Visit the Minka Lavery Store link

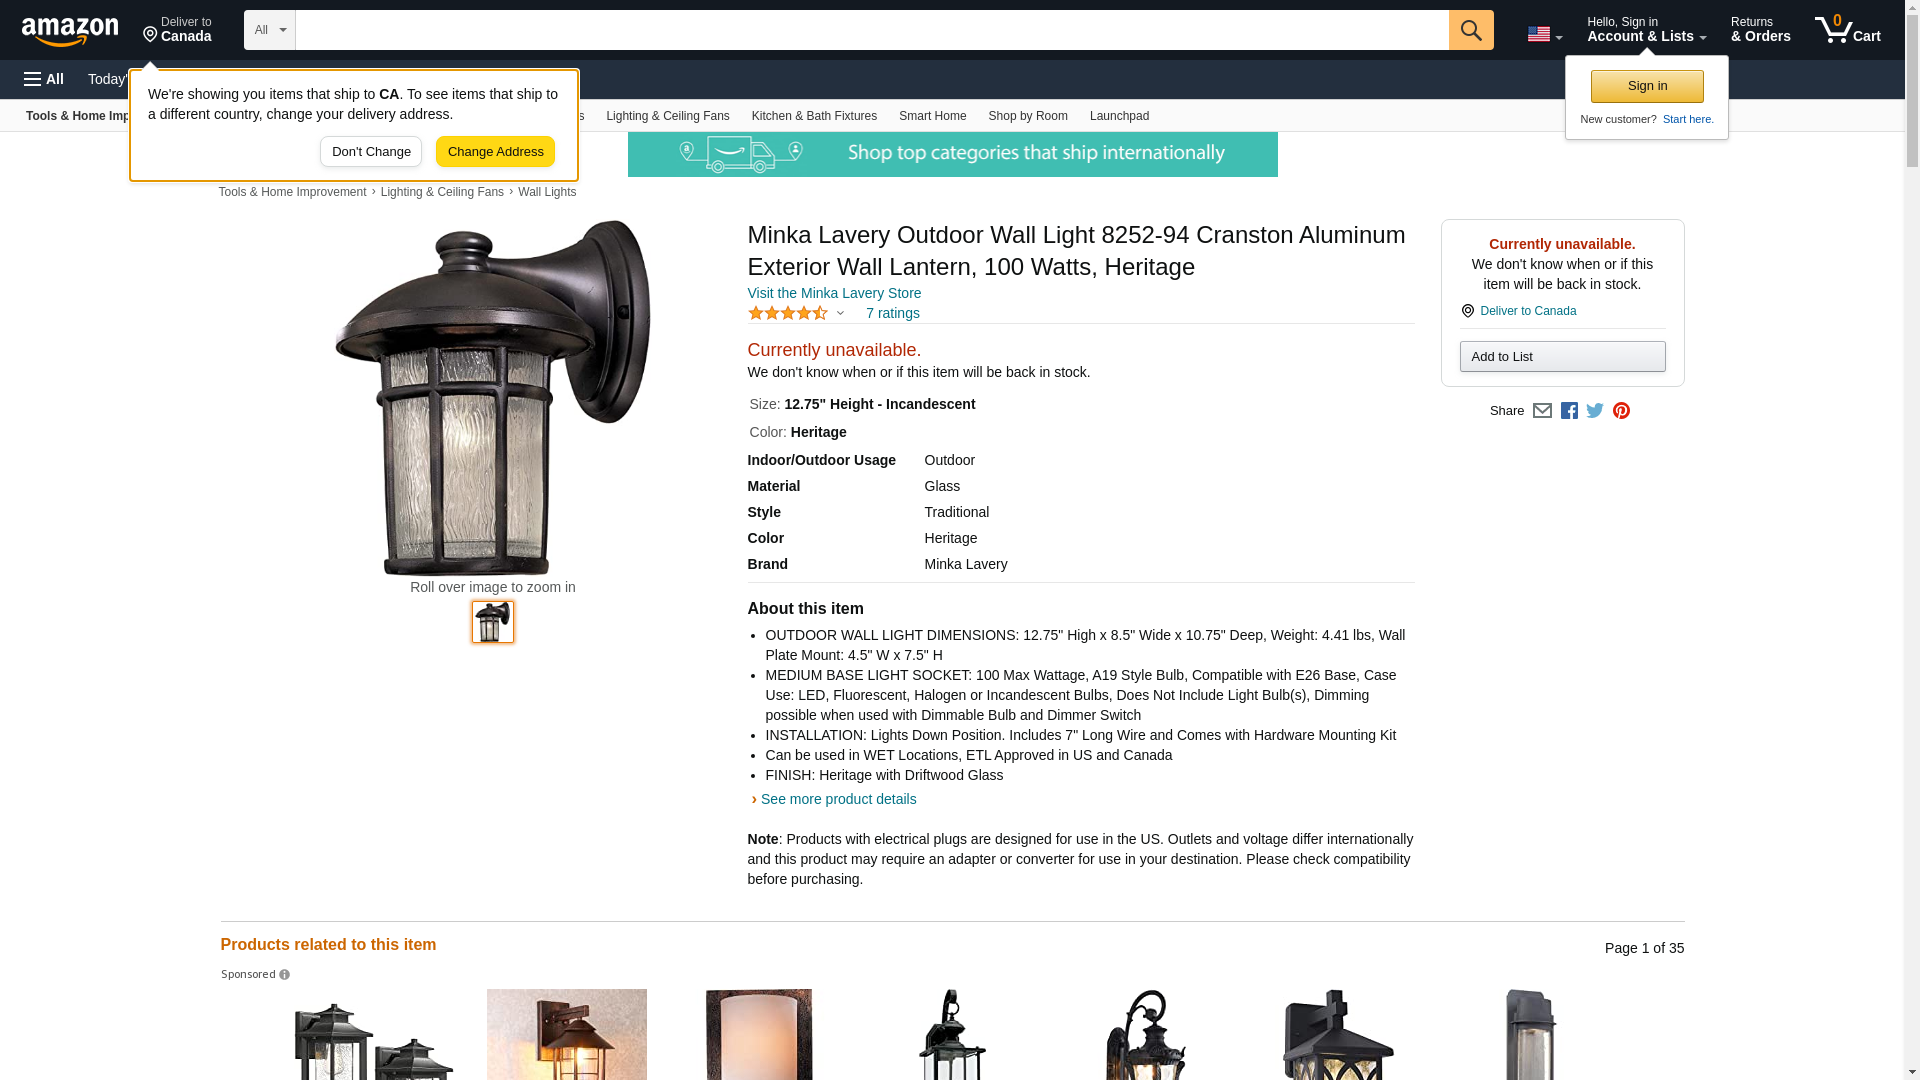(x=834, y=293)
